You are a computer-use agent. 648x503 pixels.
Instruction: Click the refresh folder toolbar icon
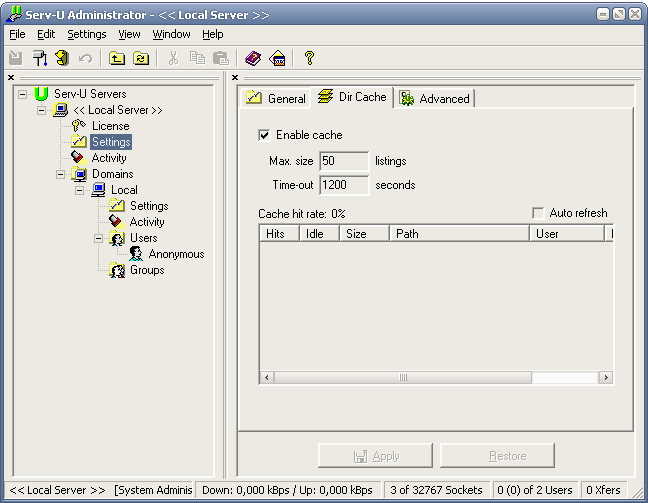141,58
